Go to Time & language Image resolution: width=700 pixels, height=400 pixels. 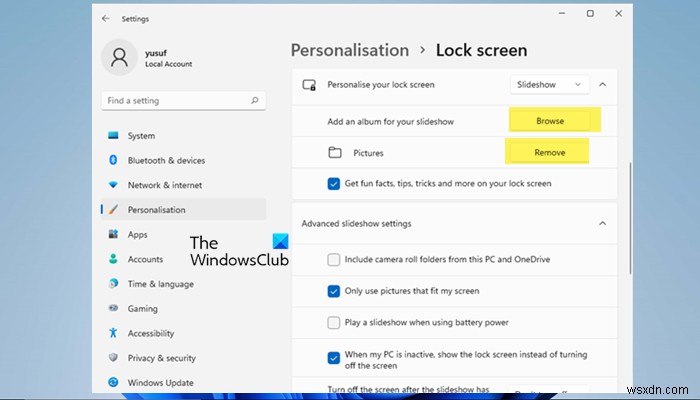pos(183,283)
